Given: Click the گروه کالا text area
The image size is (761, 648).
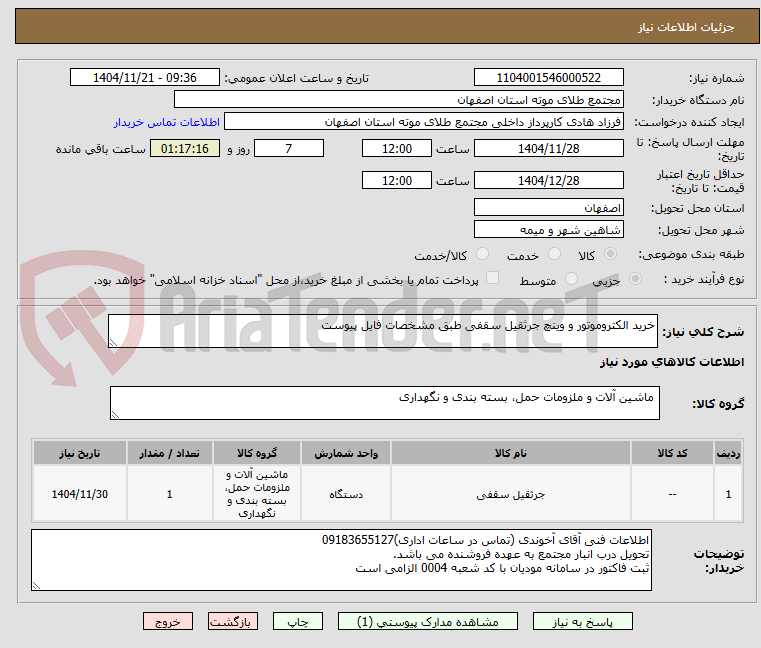Looking at the screenshot, I should click(385, 403).
